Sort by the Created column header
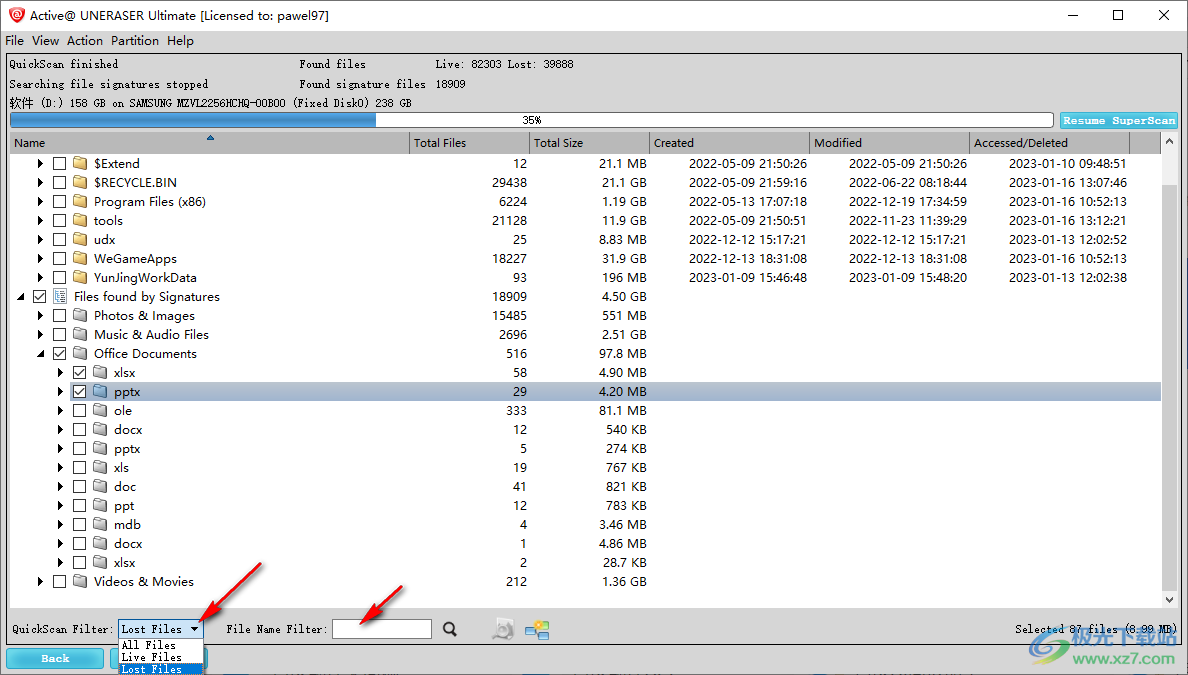This screenshot has height=675, width=1188. [x=730, y=142]
